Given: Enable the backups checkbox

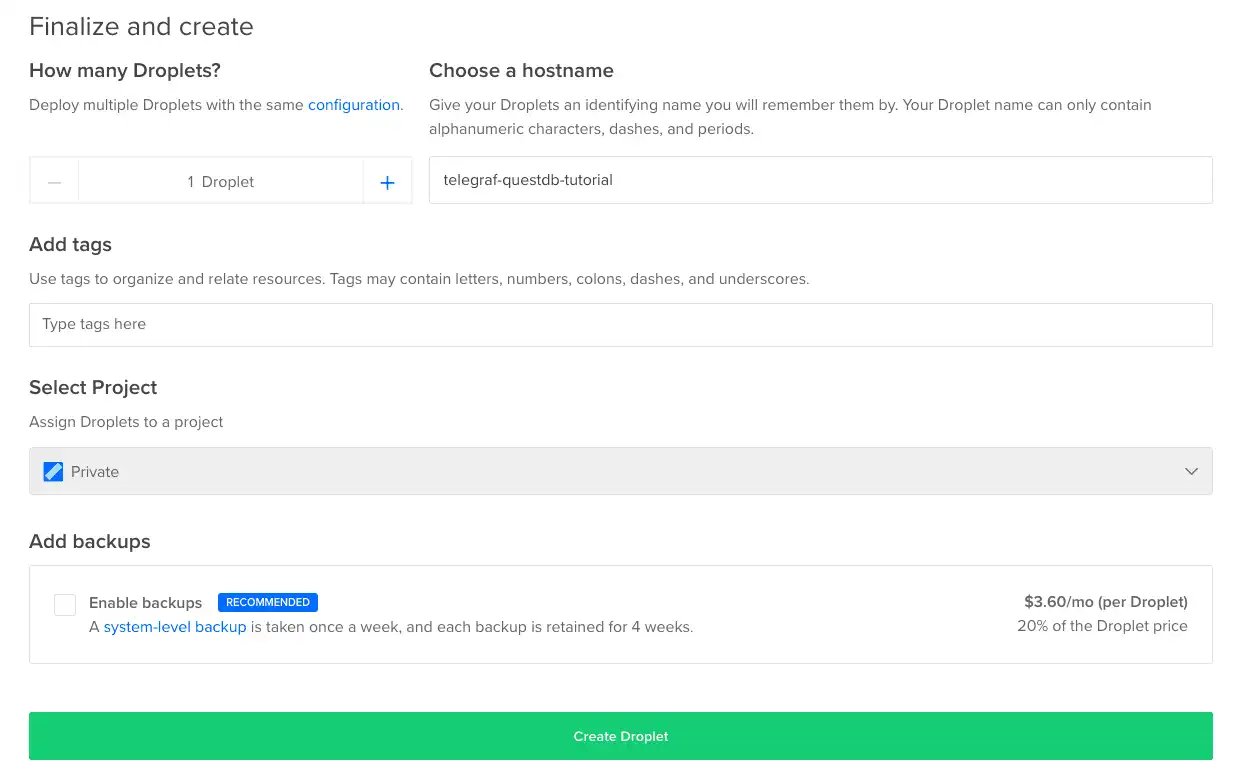Looking at the screenshot, I should coord(64,604).
